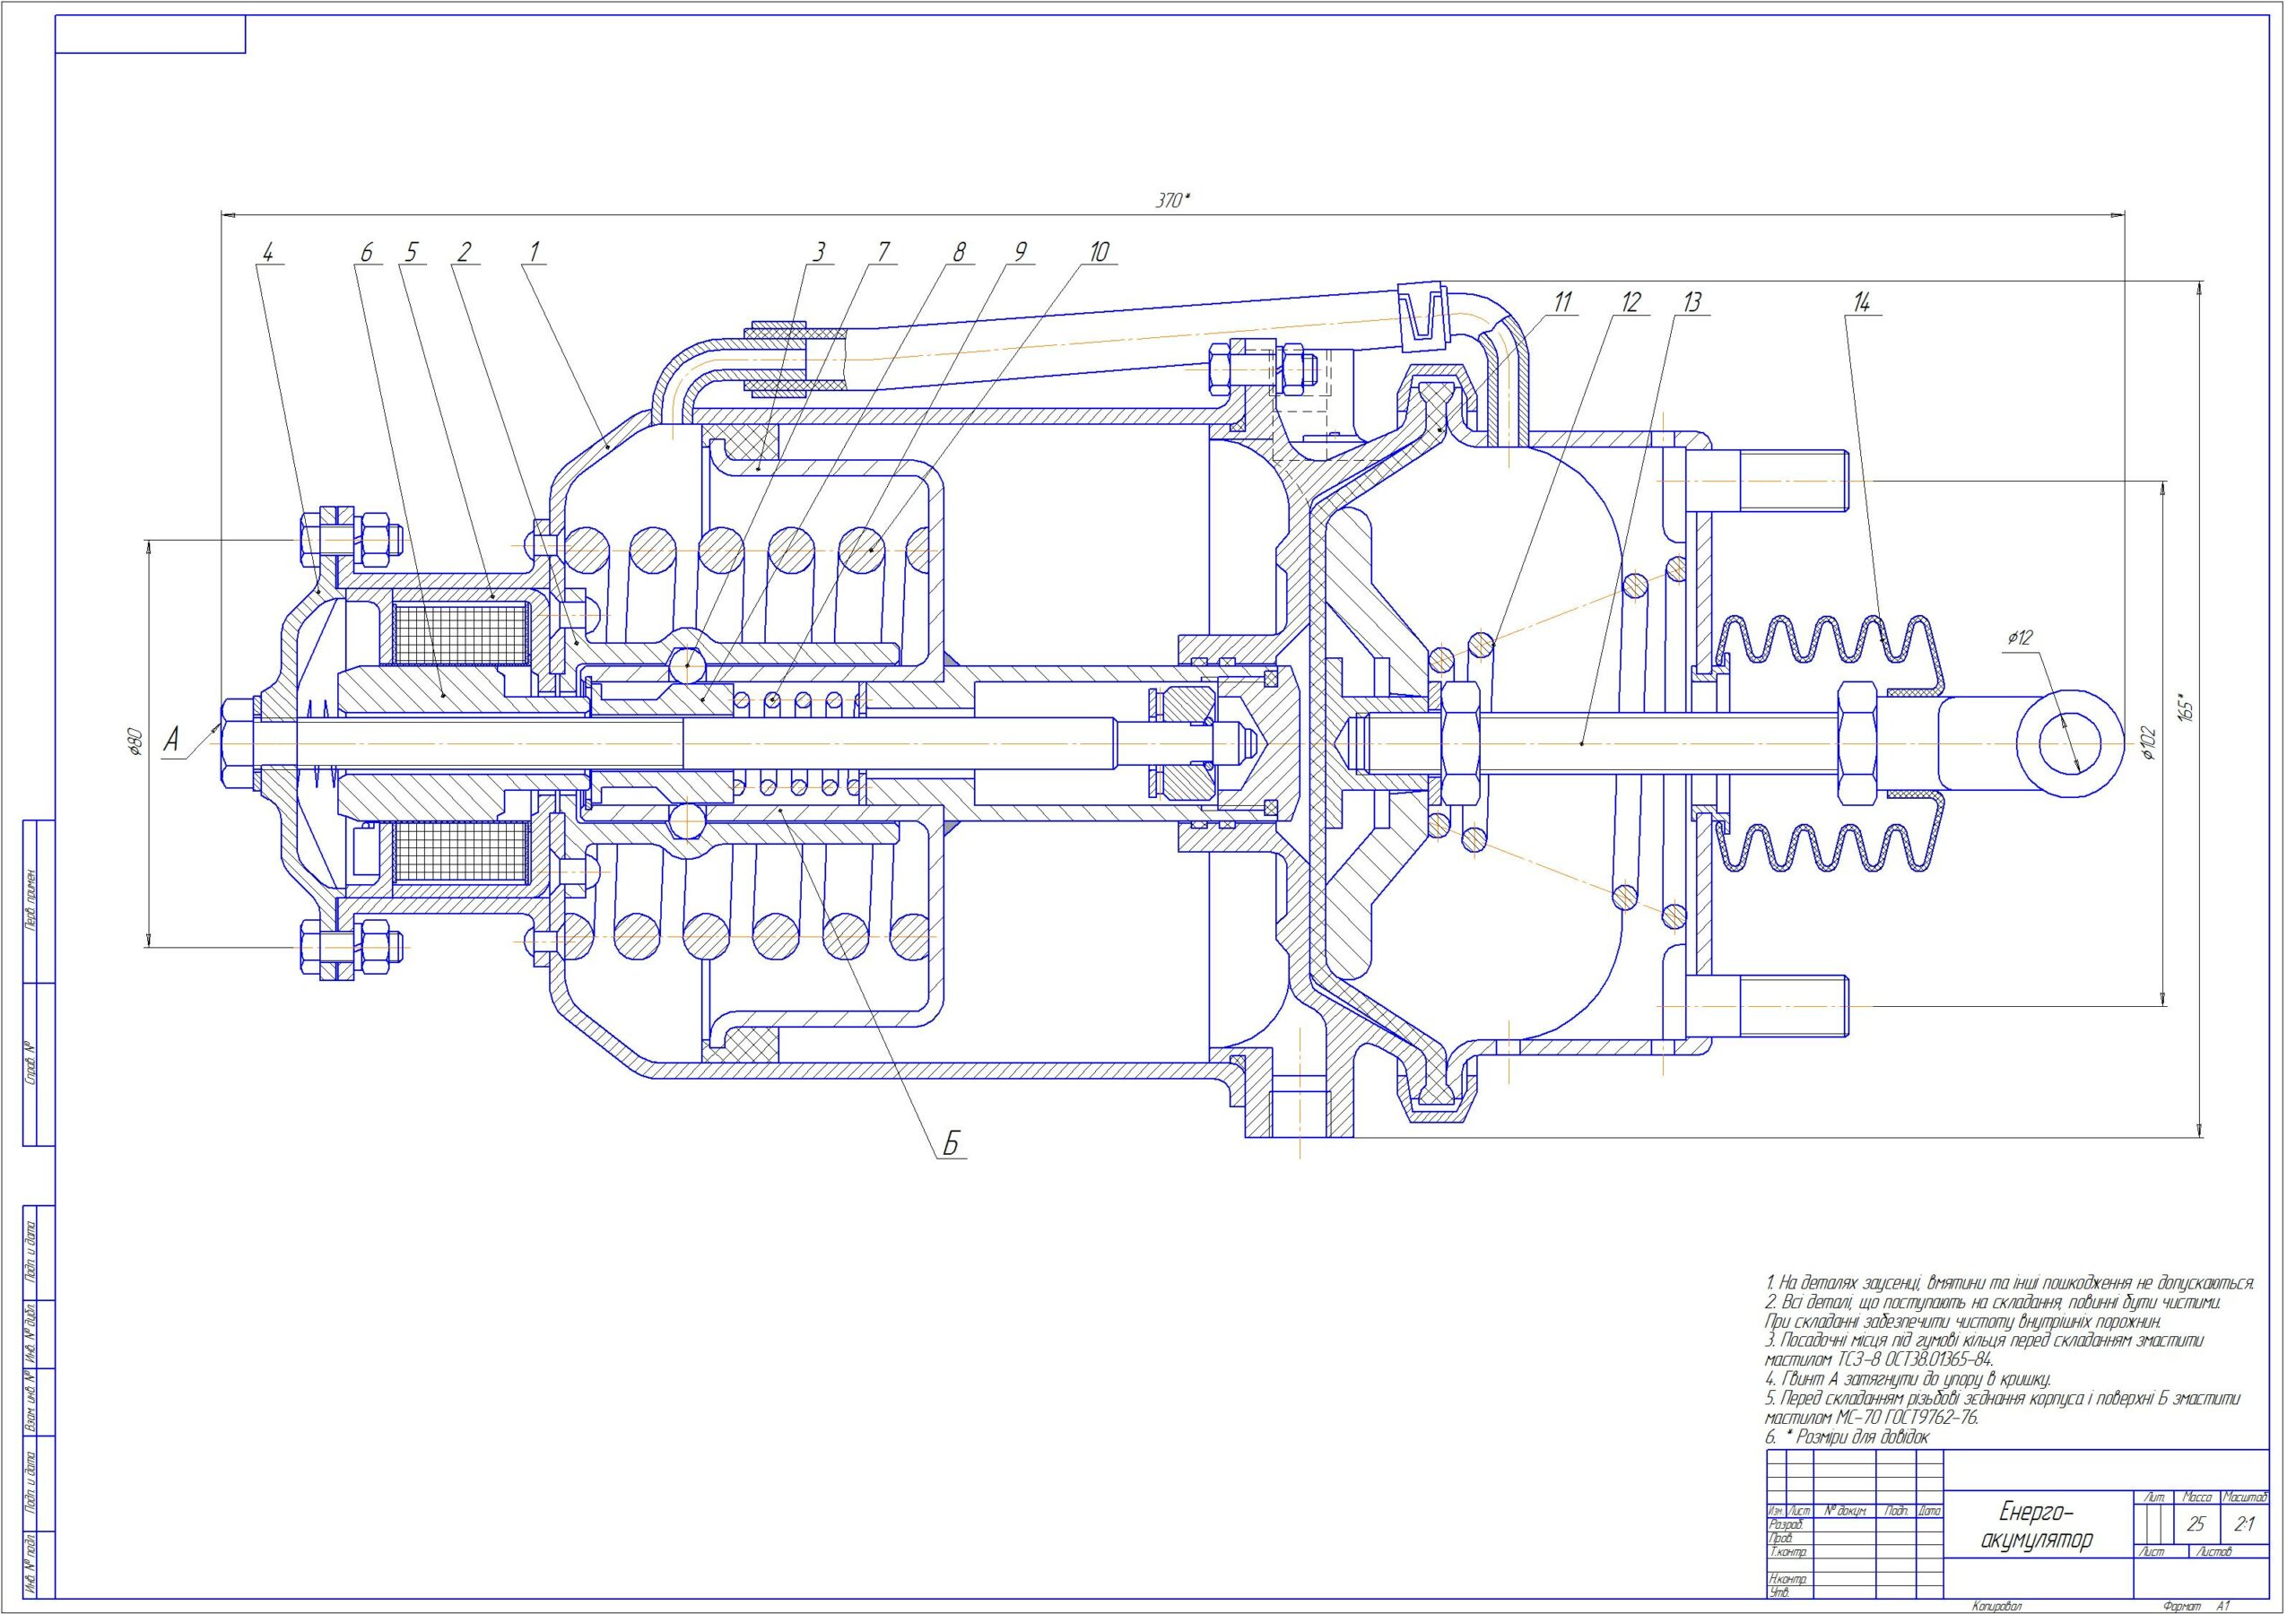Click the part callout number "2"

tap(463, 252)
